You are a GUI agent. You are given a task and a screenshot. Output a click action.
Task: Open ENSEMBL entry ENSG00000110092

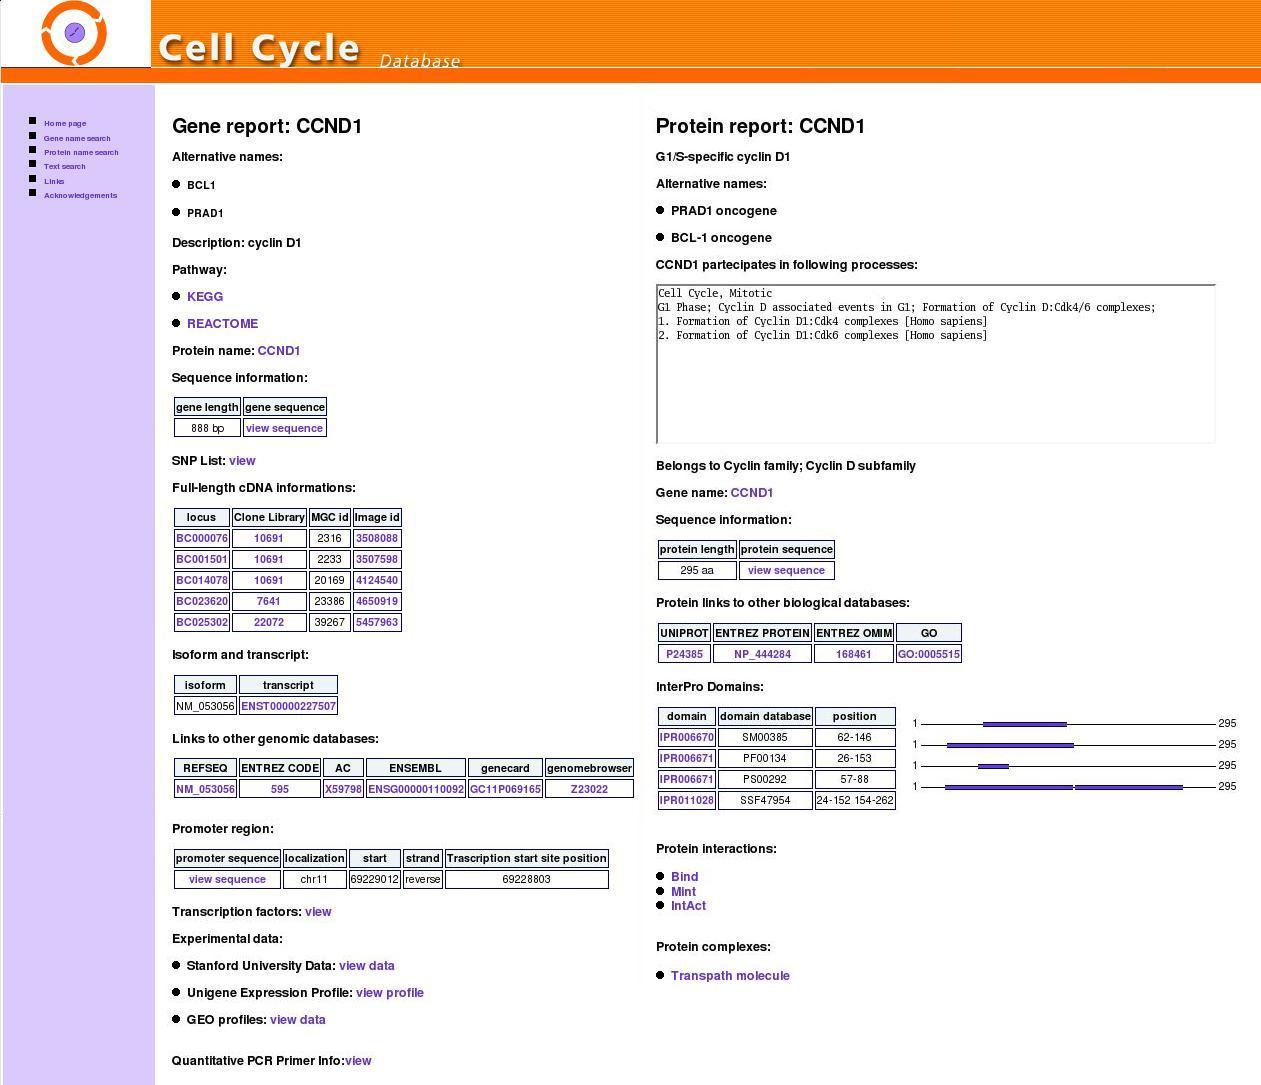(416, 789)
